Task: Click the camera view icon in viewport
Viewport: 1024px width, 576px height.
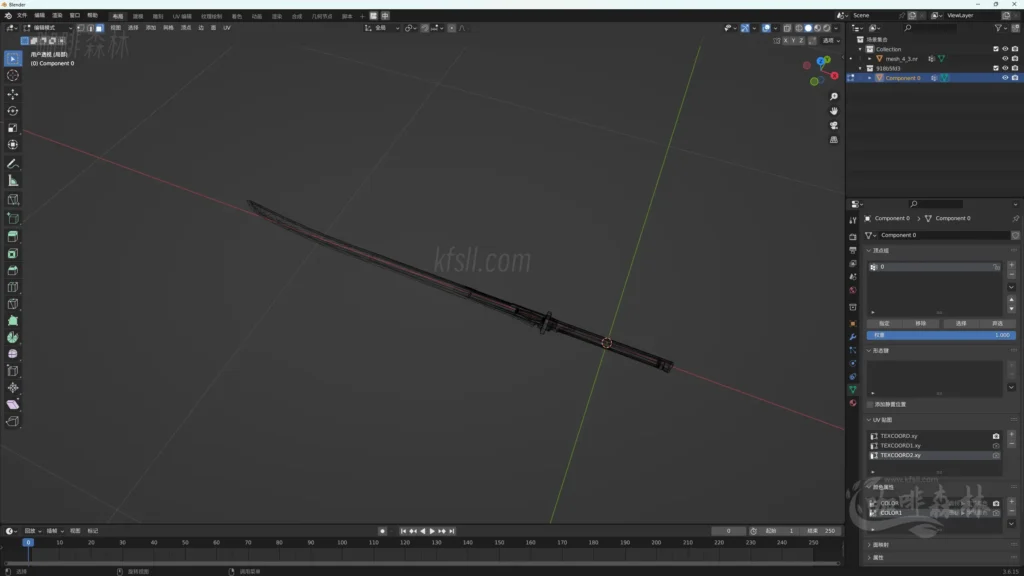Action: tap(834, 126)
